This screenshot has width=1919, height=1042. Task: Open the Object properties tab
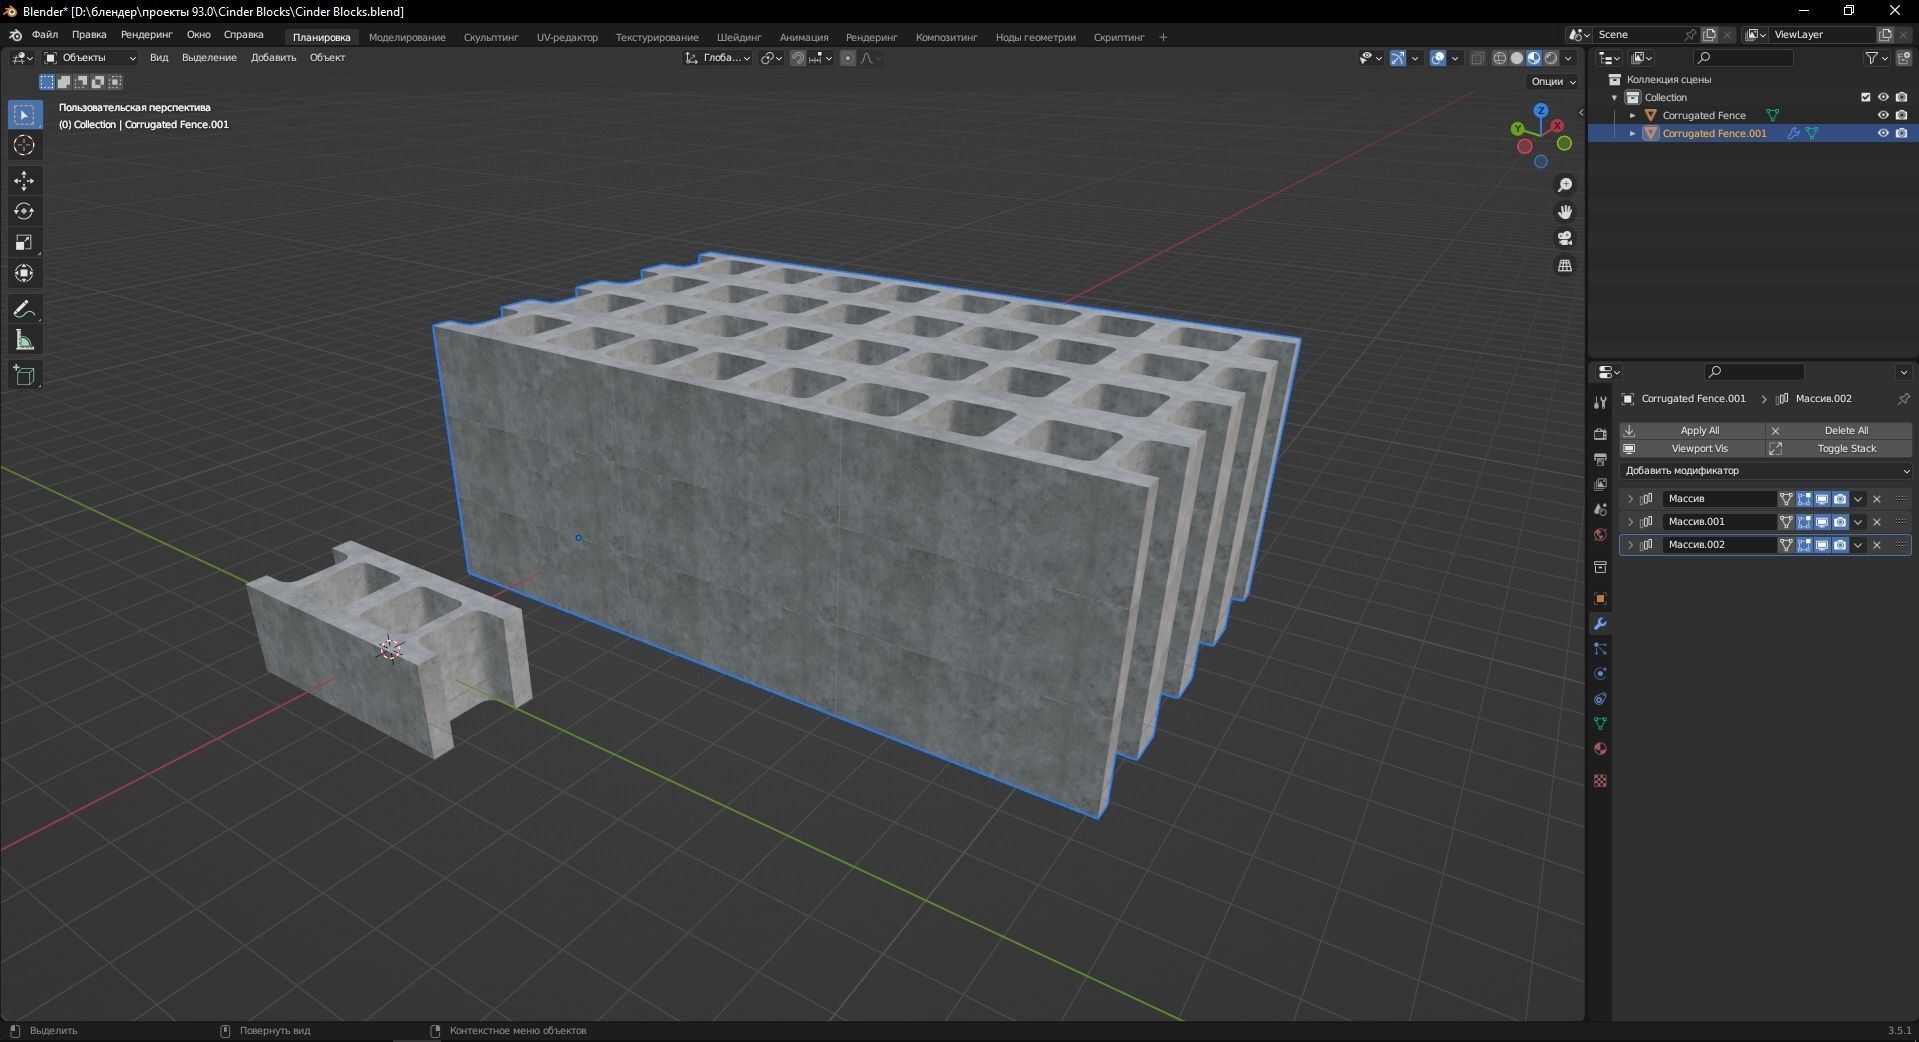1600,599
